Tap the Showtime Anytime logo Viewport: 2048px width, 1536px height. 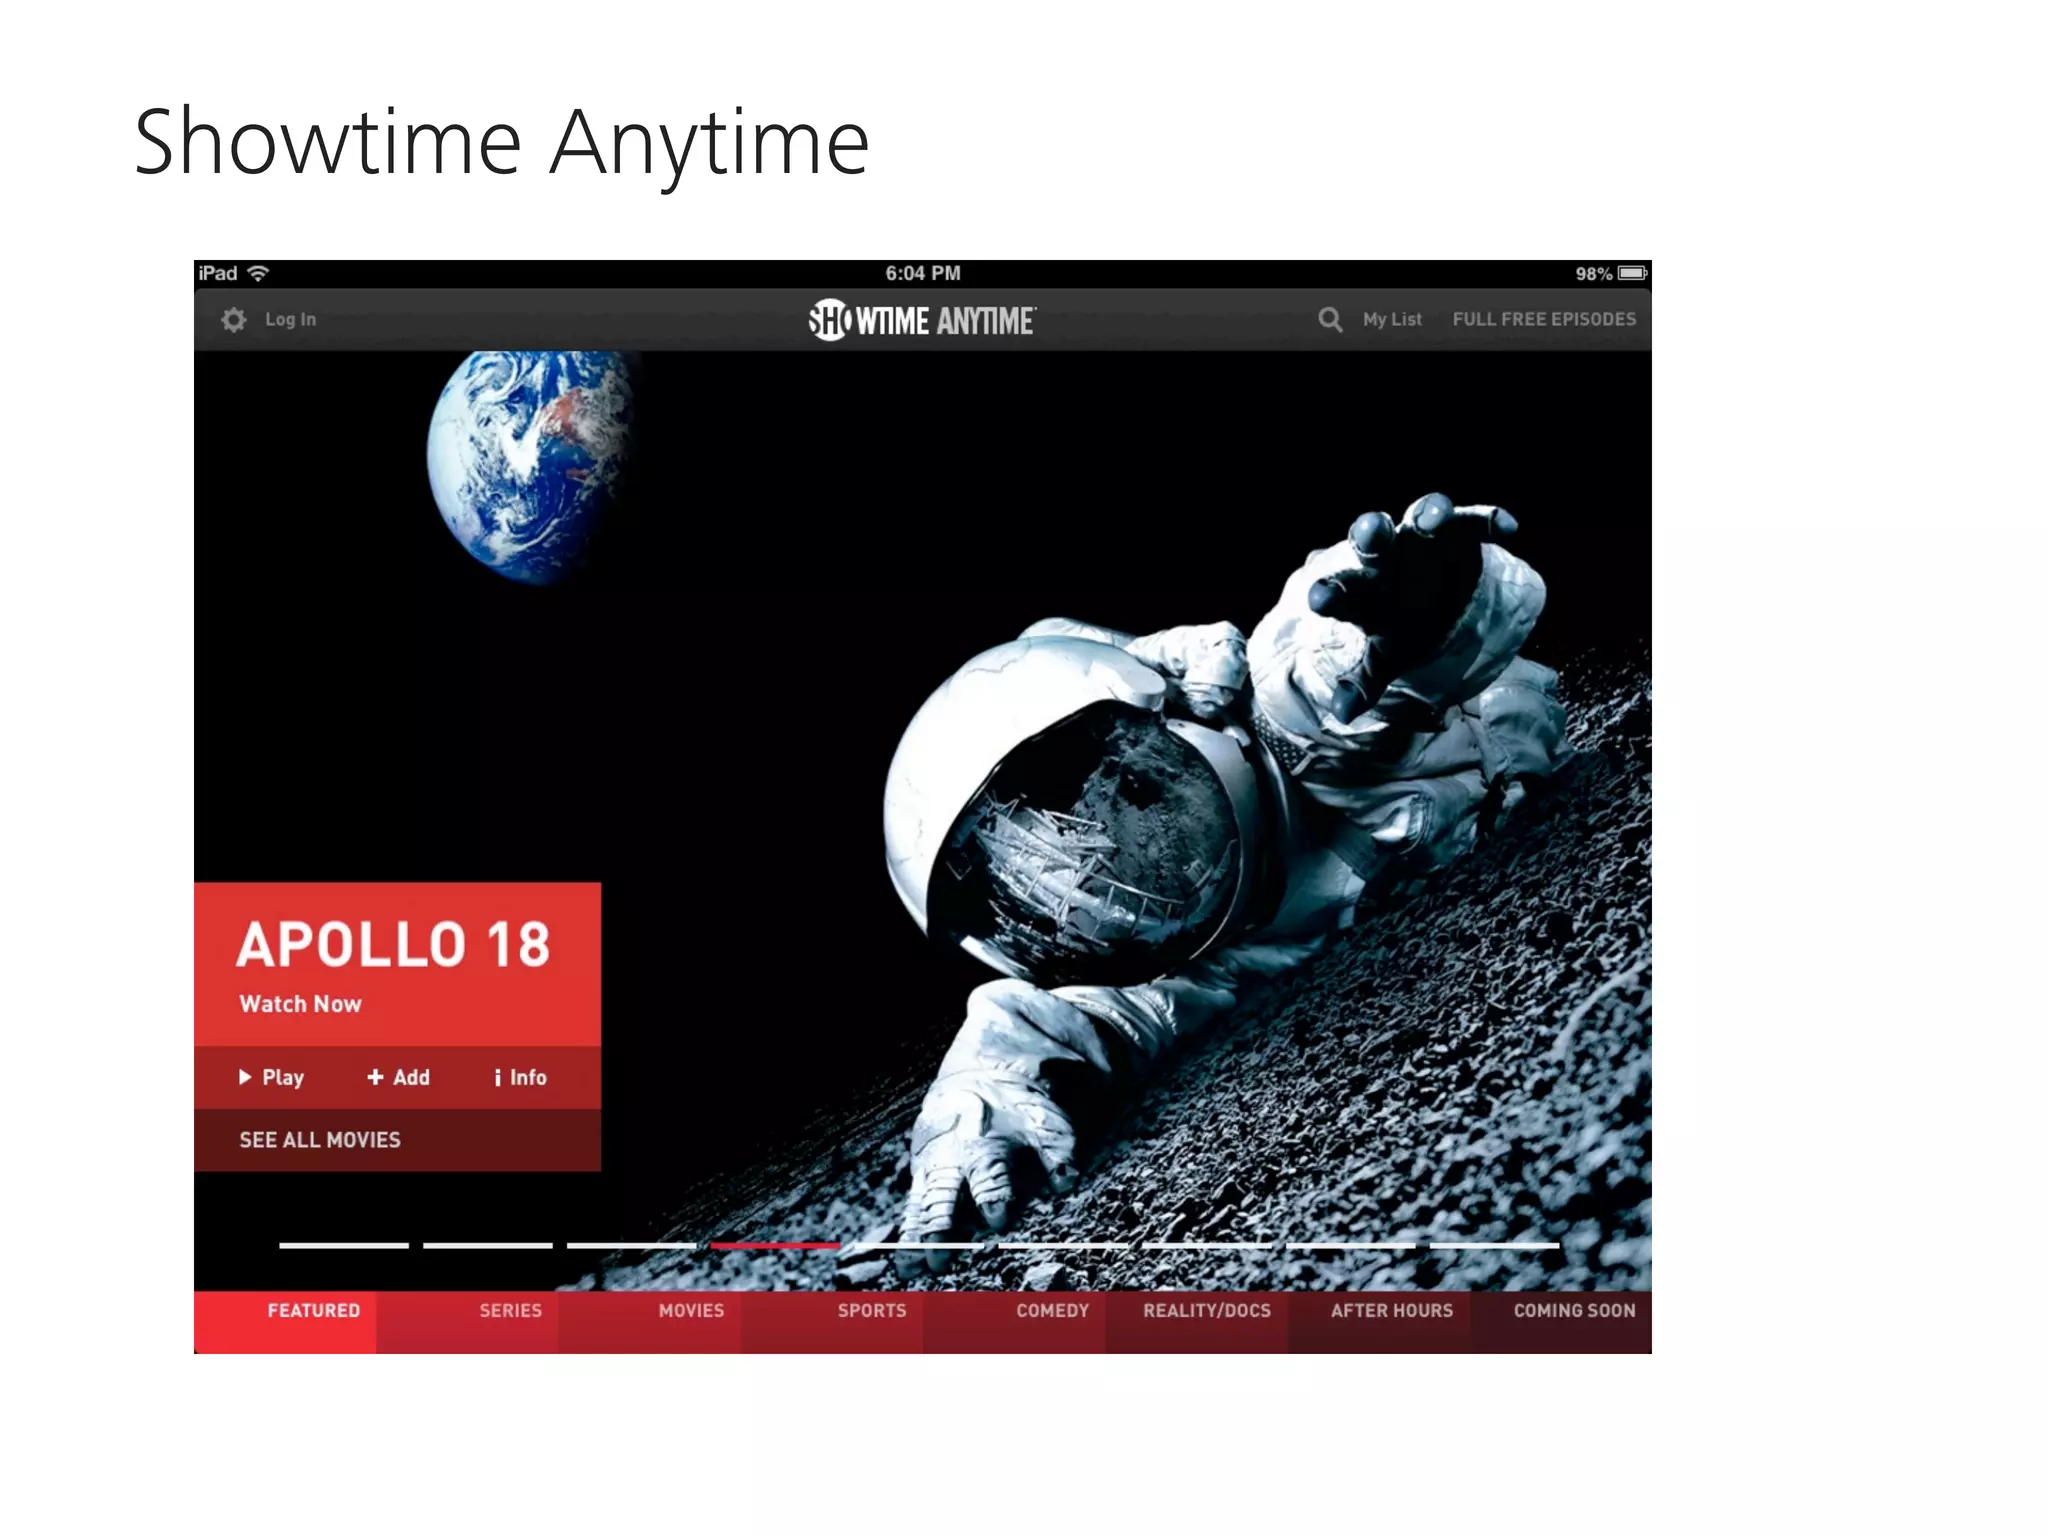pyautogui.click(x=922, y=320)
